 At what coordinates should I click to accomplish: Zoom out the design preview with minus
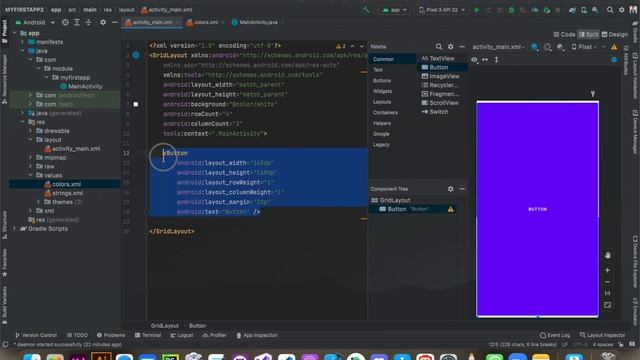point(607,282)
